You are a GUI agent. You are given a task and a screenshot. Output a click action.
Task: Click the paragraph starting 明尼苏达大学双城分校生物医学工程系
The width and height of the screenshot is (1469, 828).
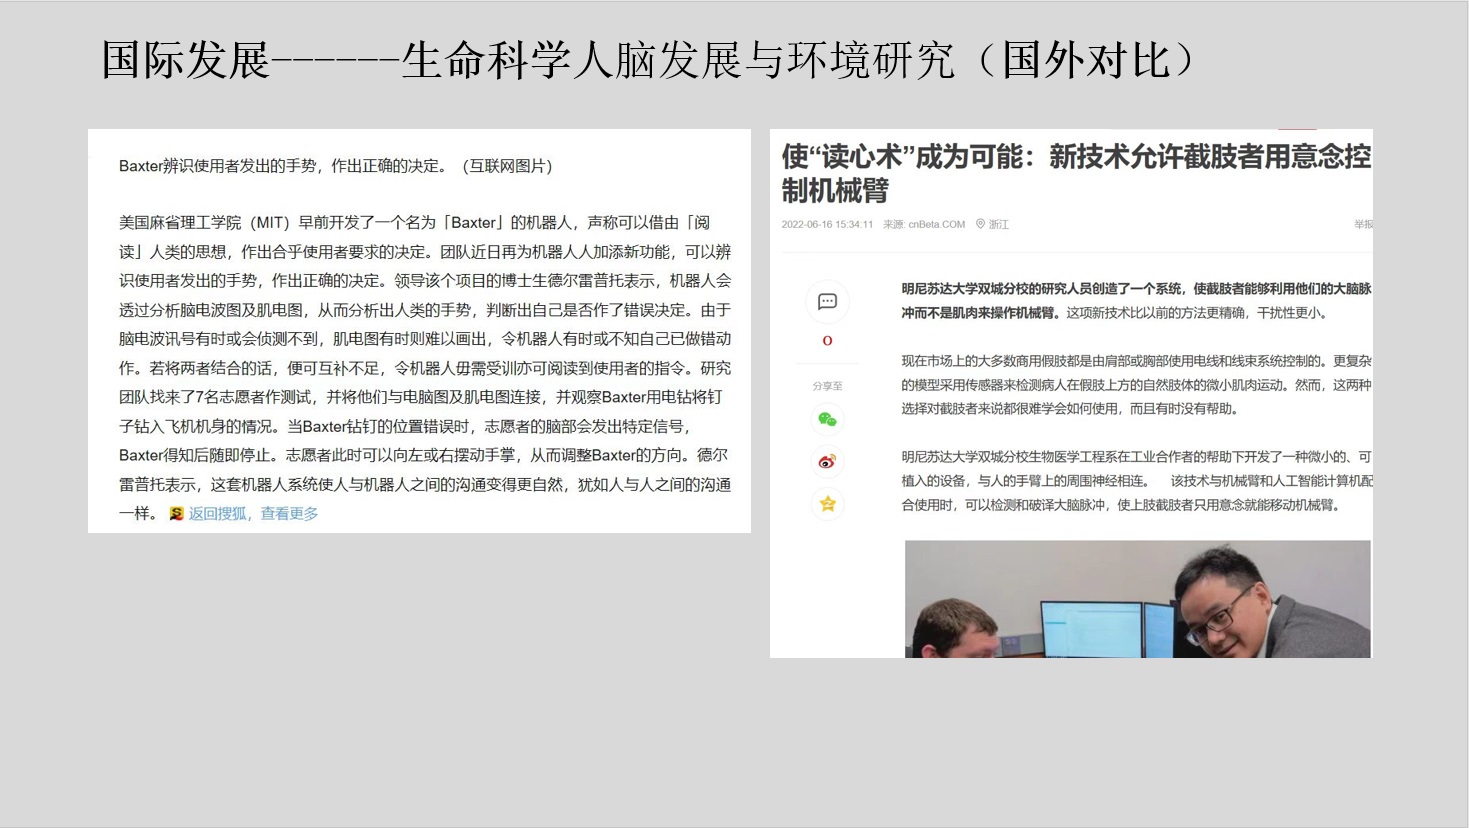pyautogui.click(x=1135, y=481)
